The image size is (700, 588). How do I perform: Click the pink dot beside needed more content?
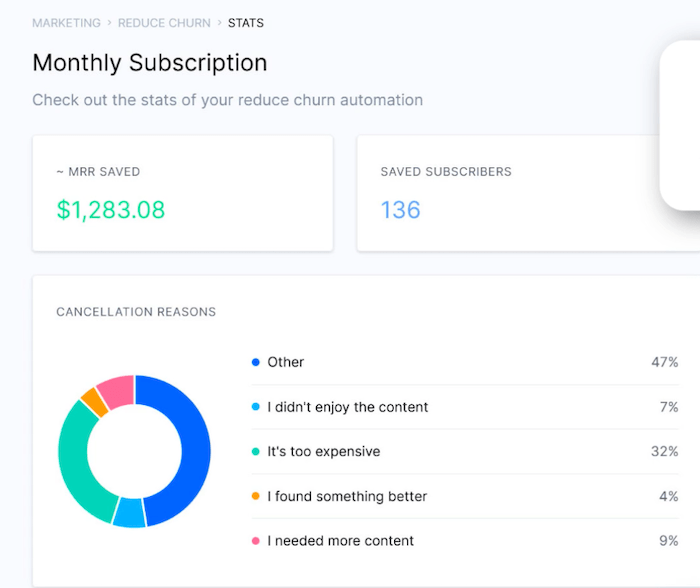point(256,541)
